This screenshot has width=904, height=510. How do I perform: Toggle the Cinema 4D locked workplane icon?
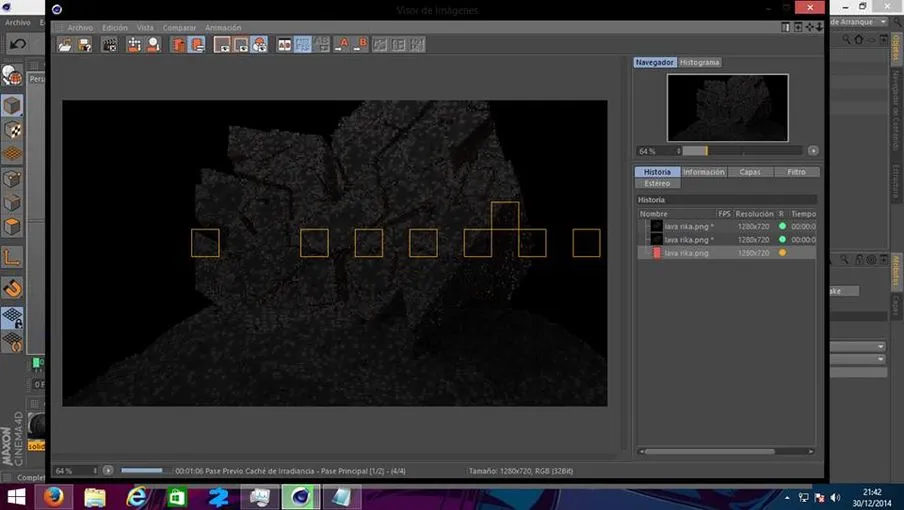12,318
